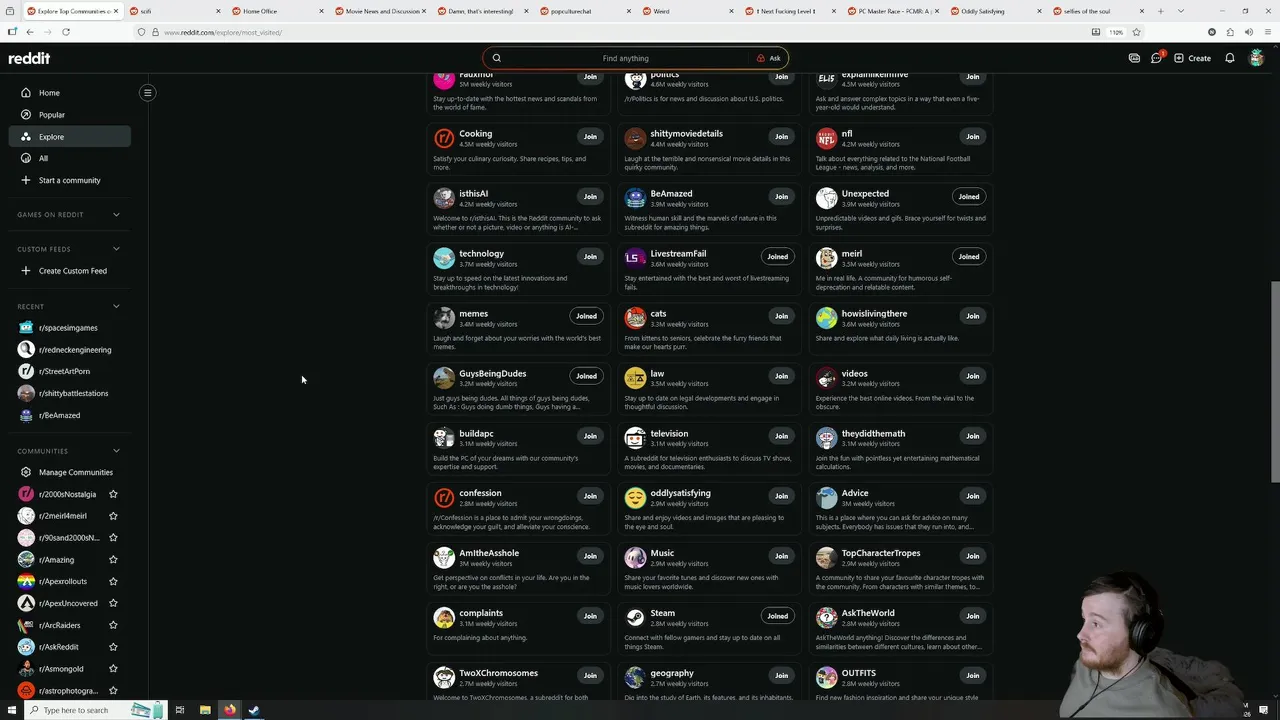Go back with browser back arrow
The height and width of the screenshot is (720, 1280).
[x=30, y=32]
